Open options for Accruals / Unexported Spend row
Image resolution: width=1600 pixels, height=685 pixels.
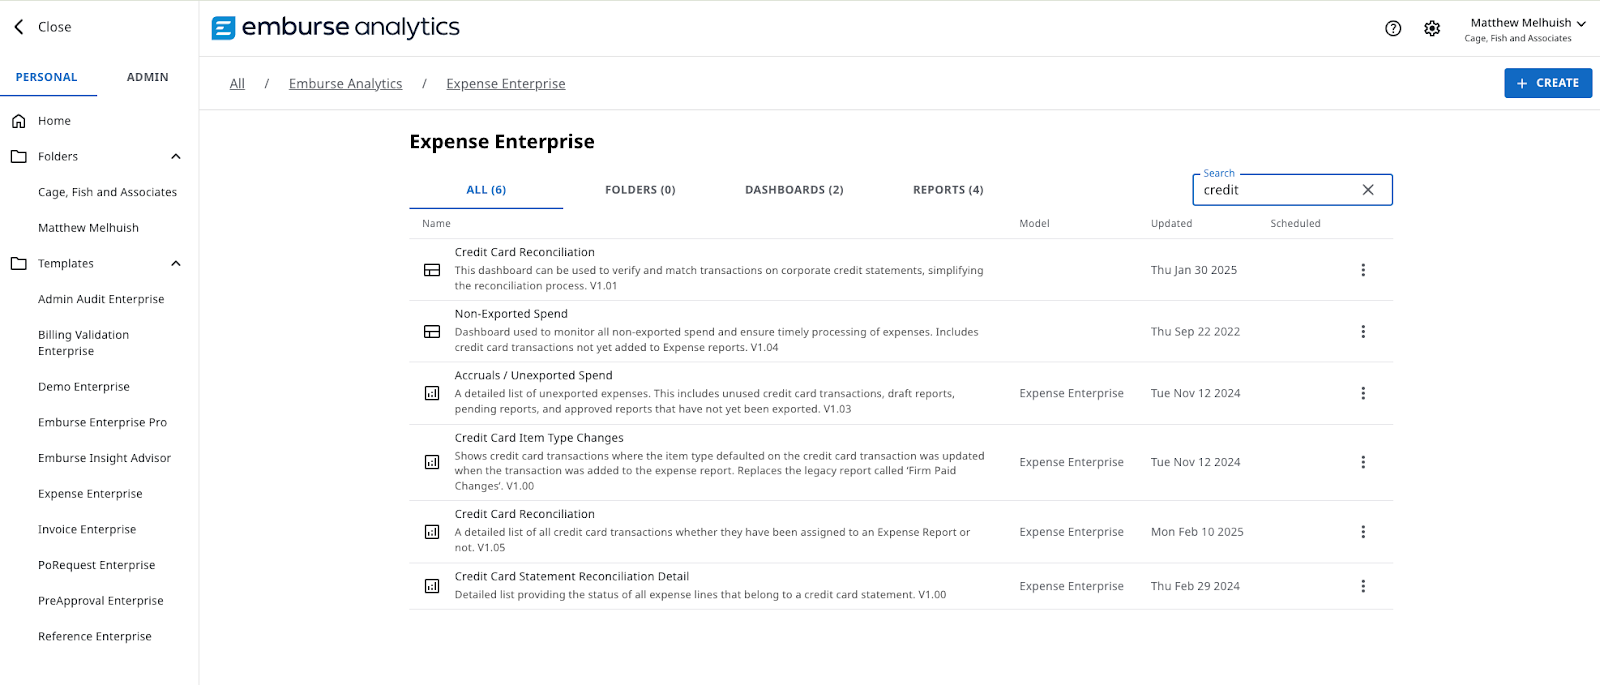pyautogui.click(x=1363, y=394)
